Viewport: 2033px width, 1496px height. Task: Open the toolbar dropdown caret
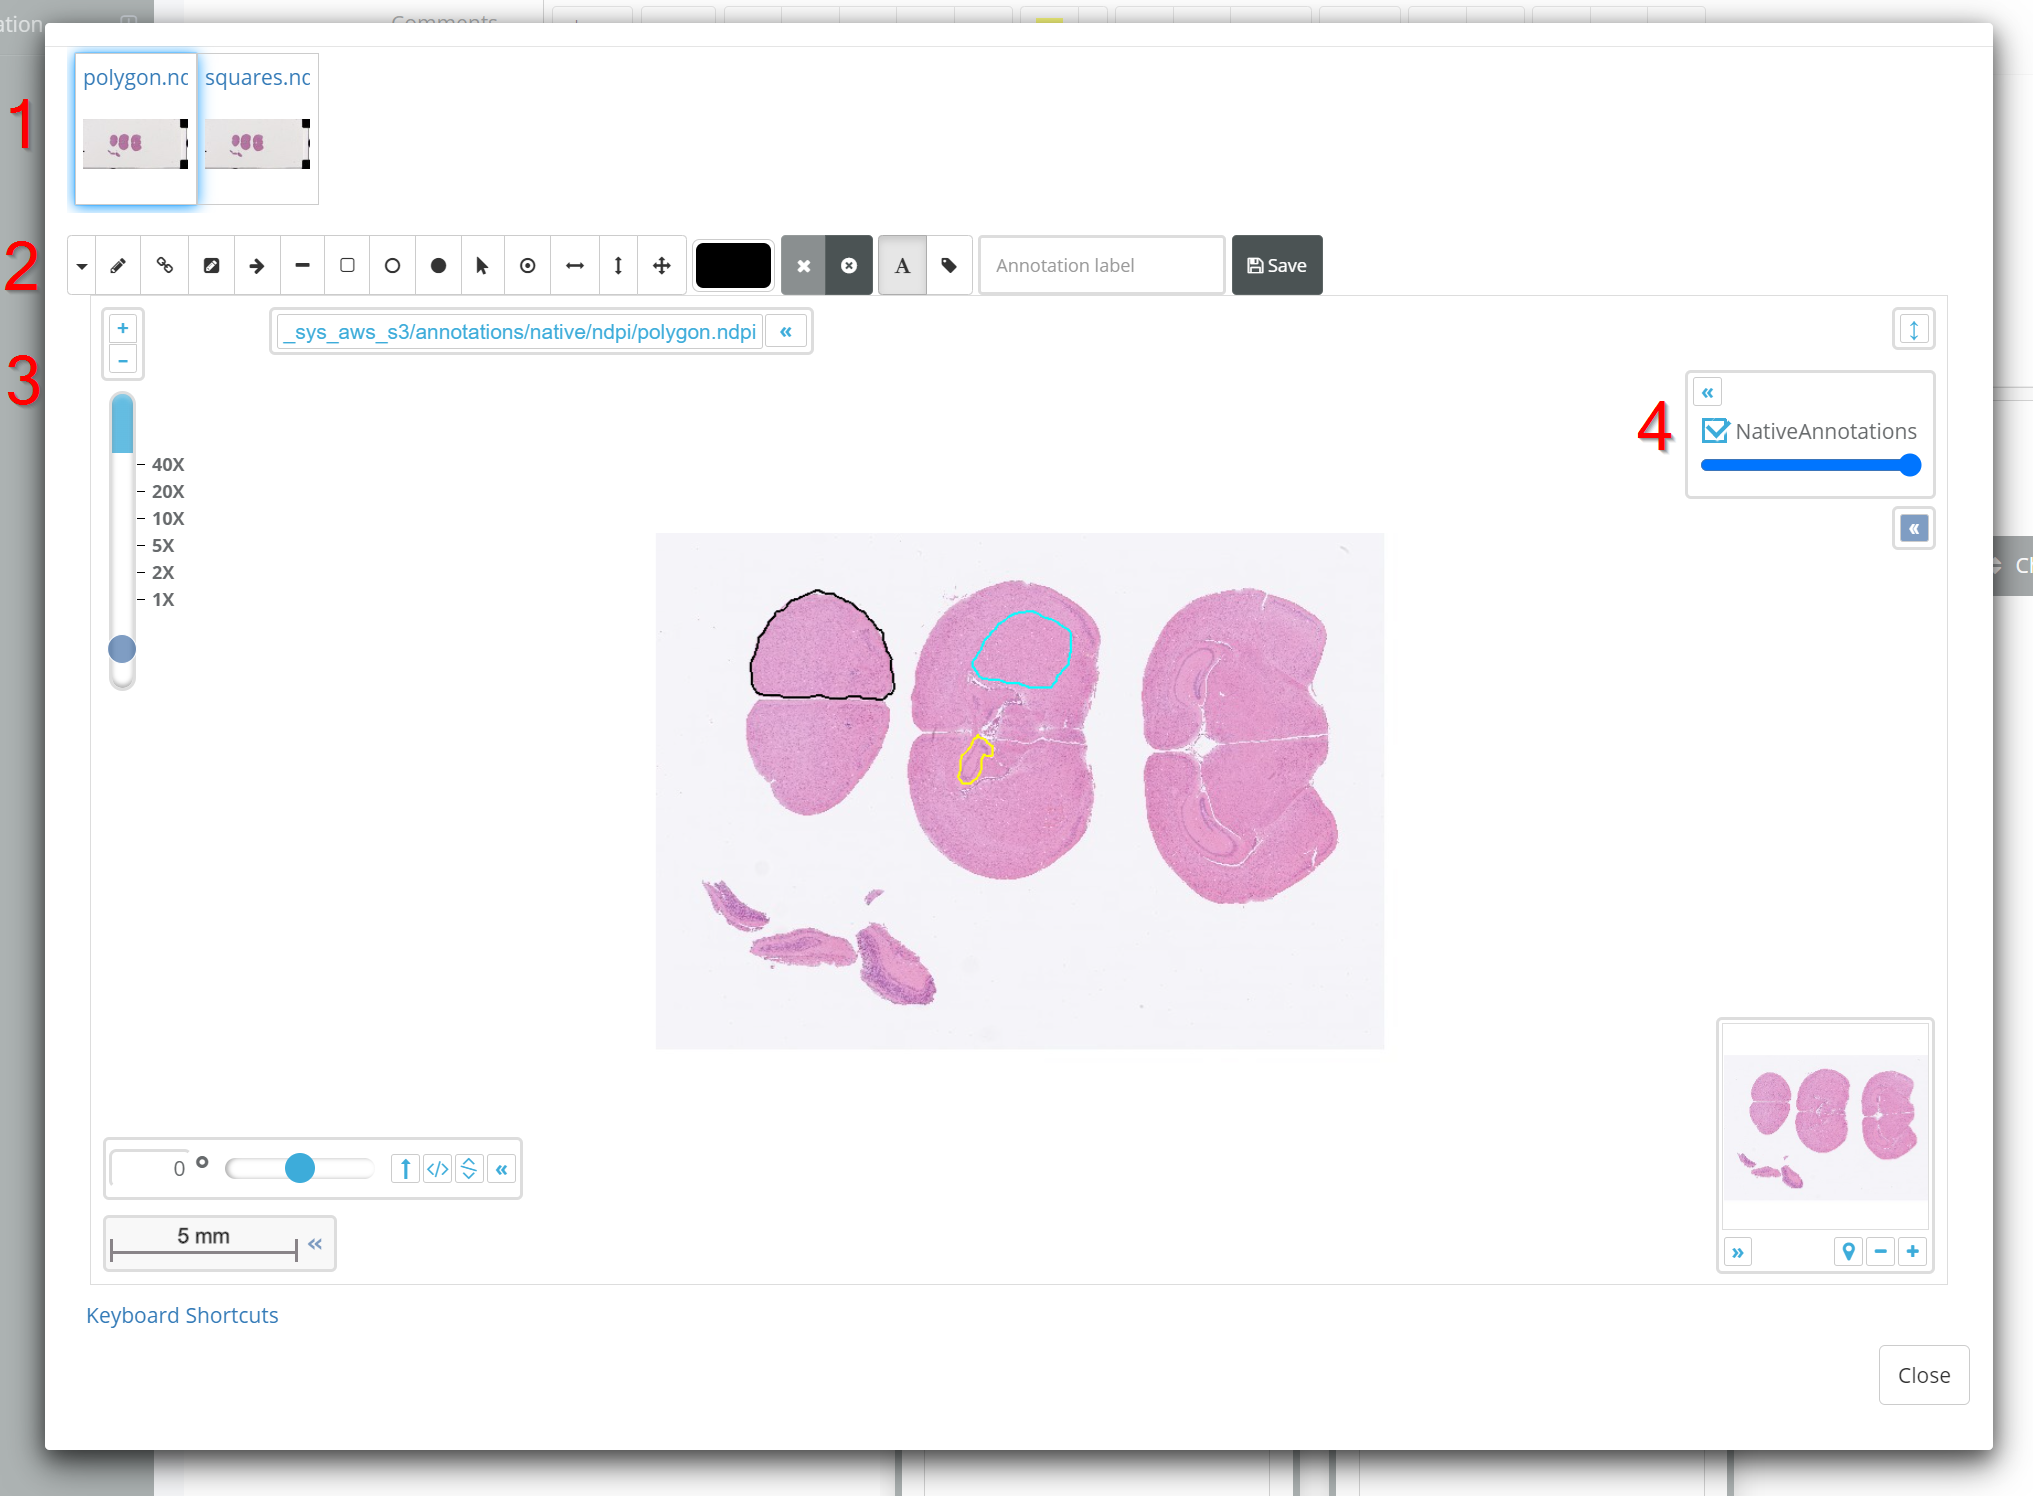(x=82, y=266)
